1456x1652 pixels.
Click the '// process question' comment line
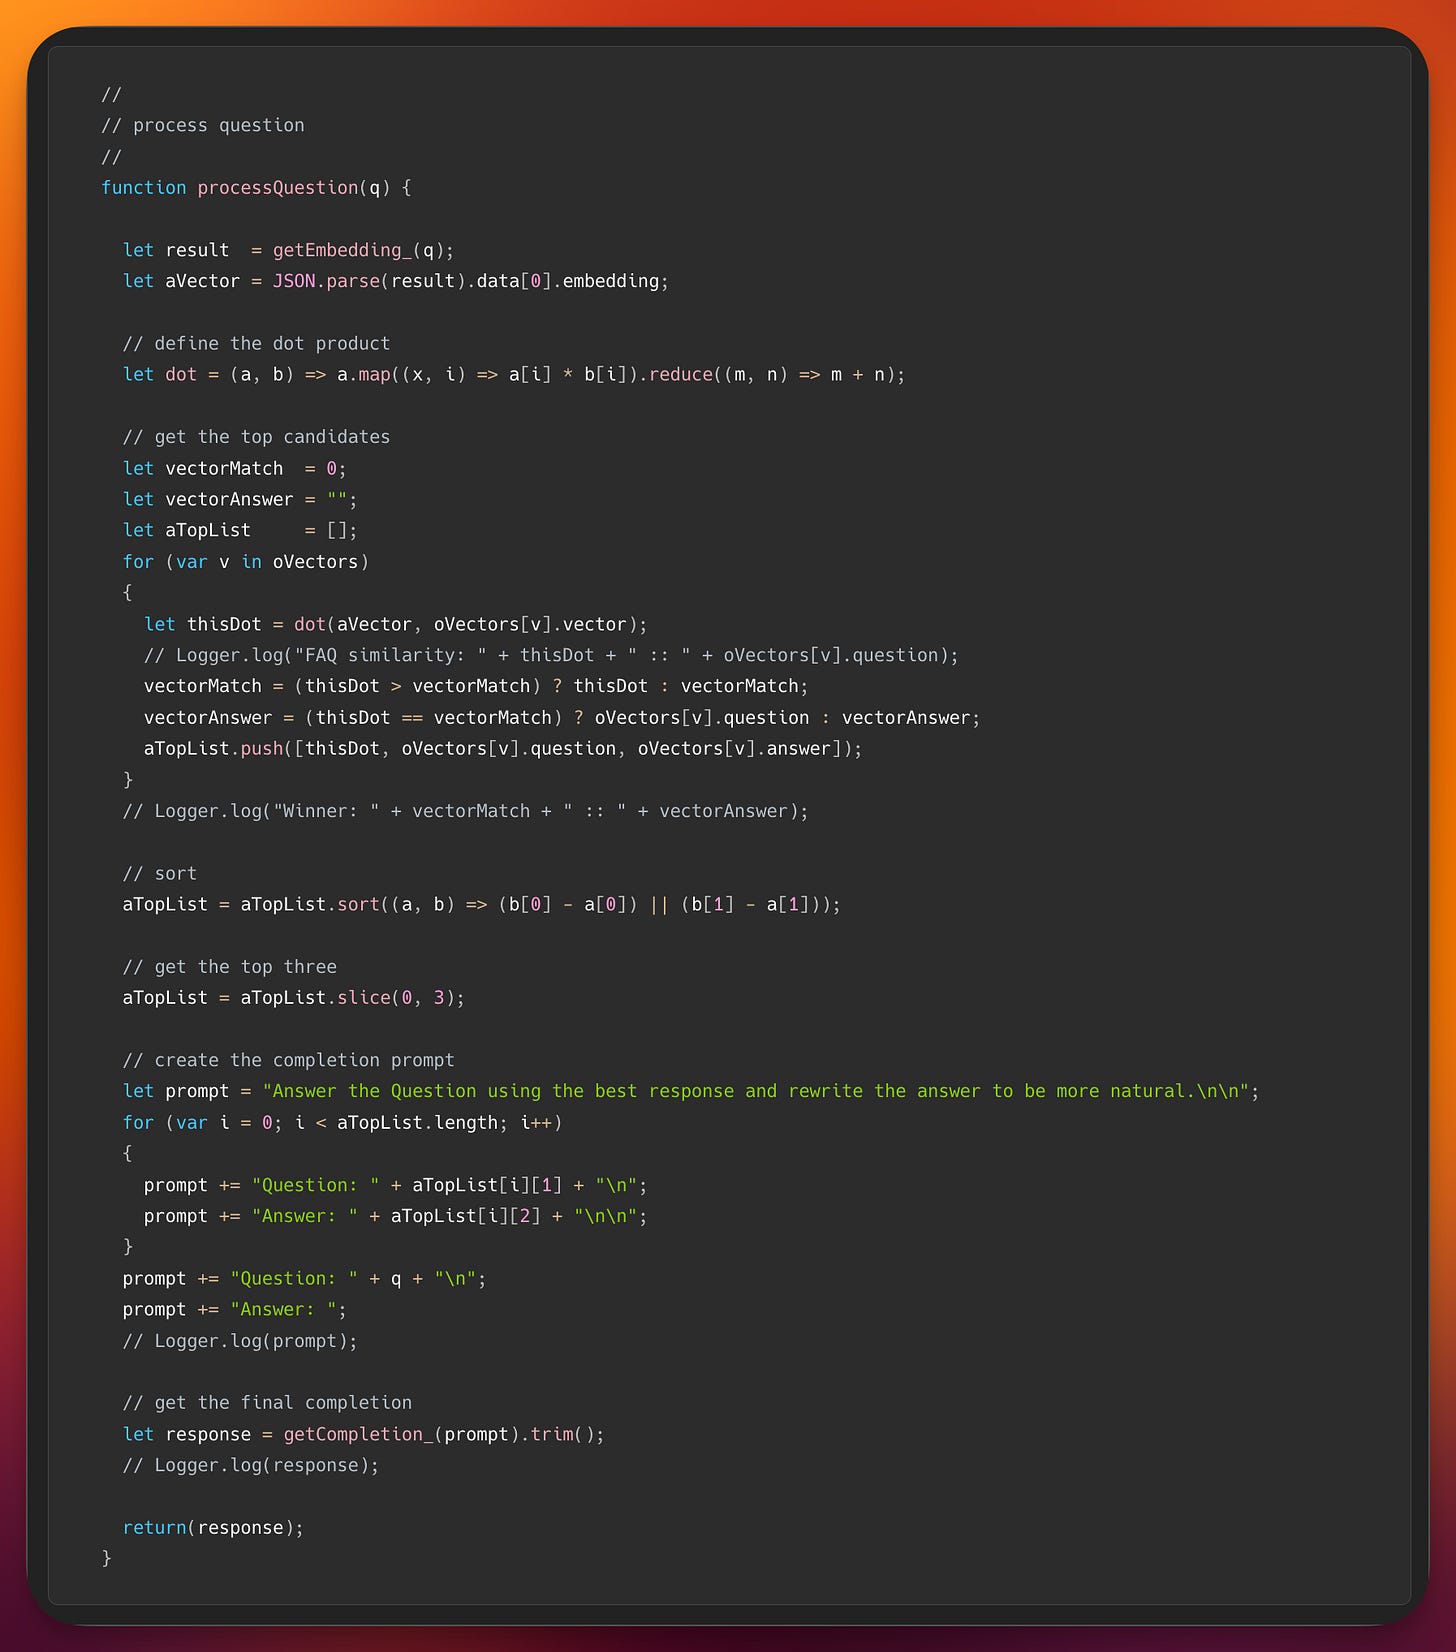pyautogui.click(x=203, y=125)
